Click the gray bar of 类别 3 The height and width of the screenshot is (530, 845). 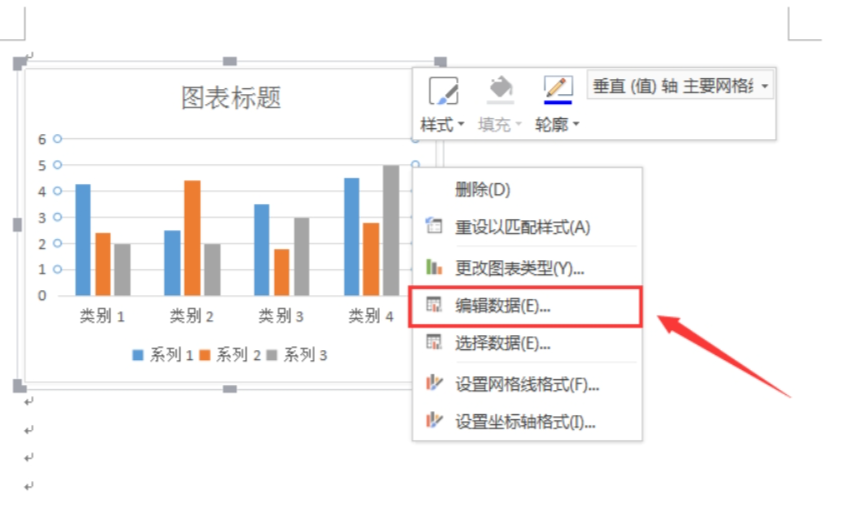(302, 257)
